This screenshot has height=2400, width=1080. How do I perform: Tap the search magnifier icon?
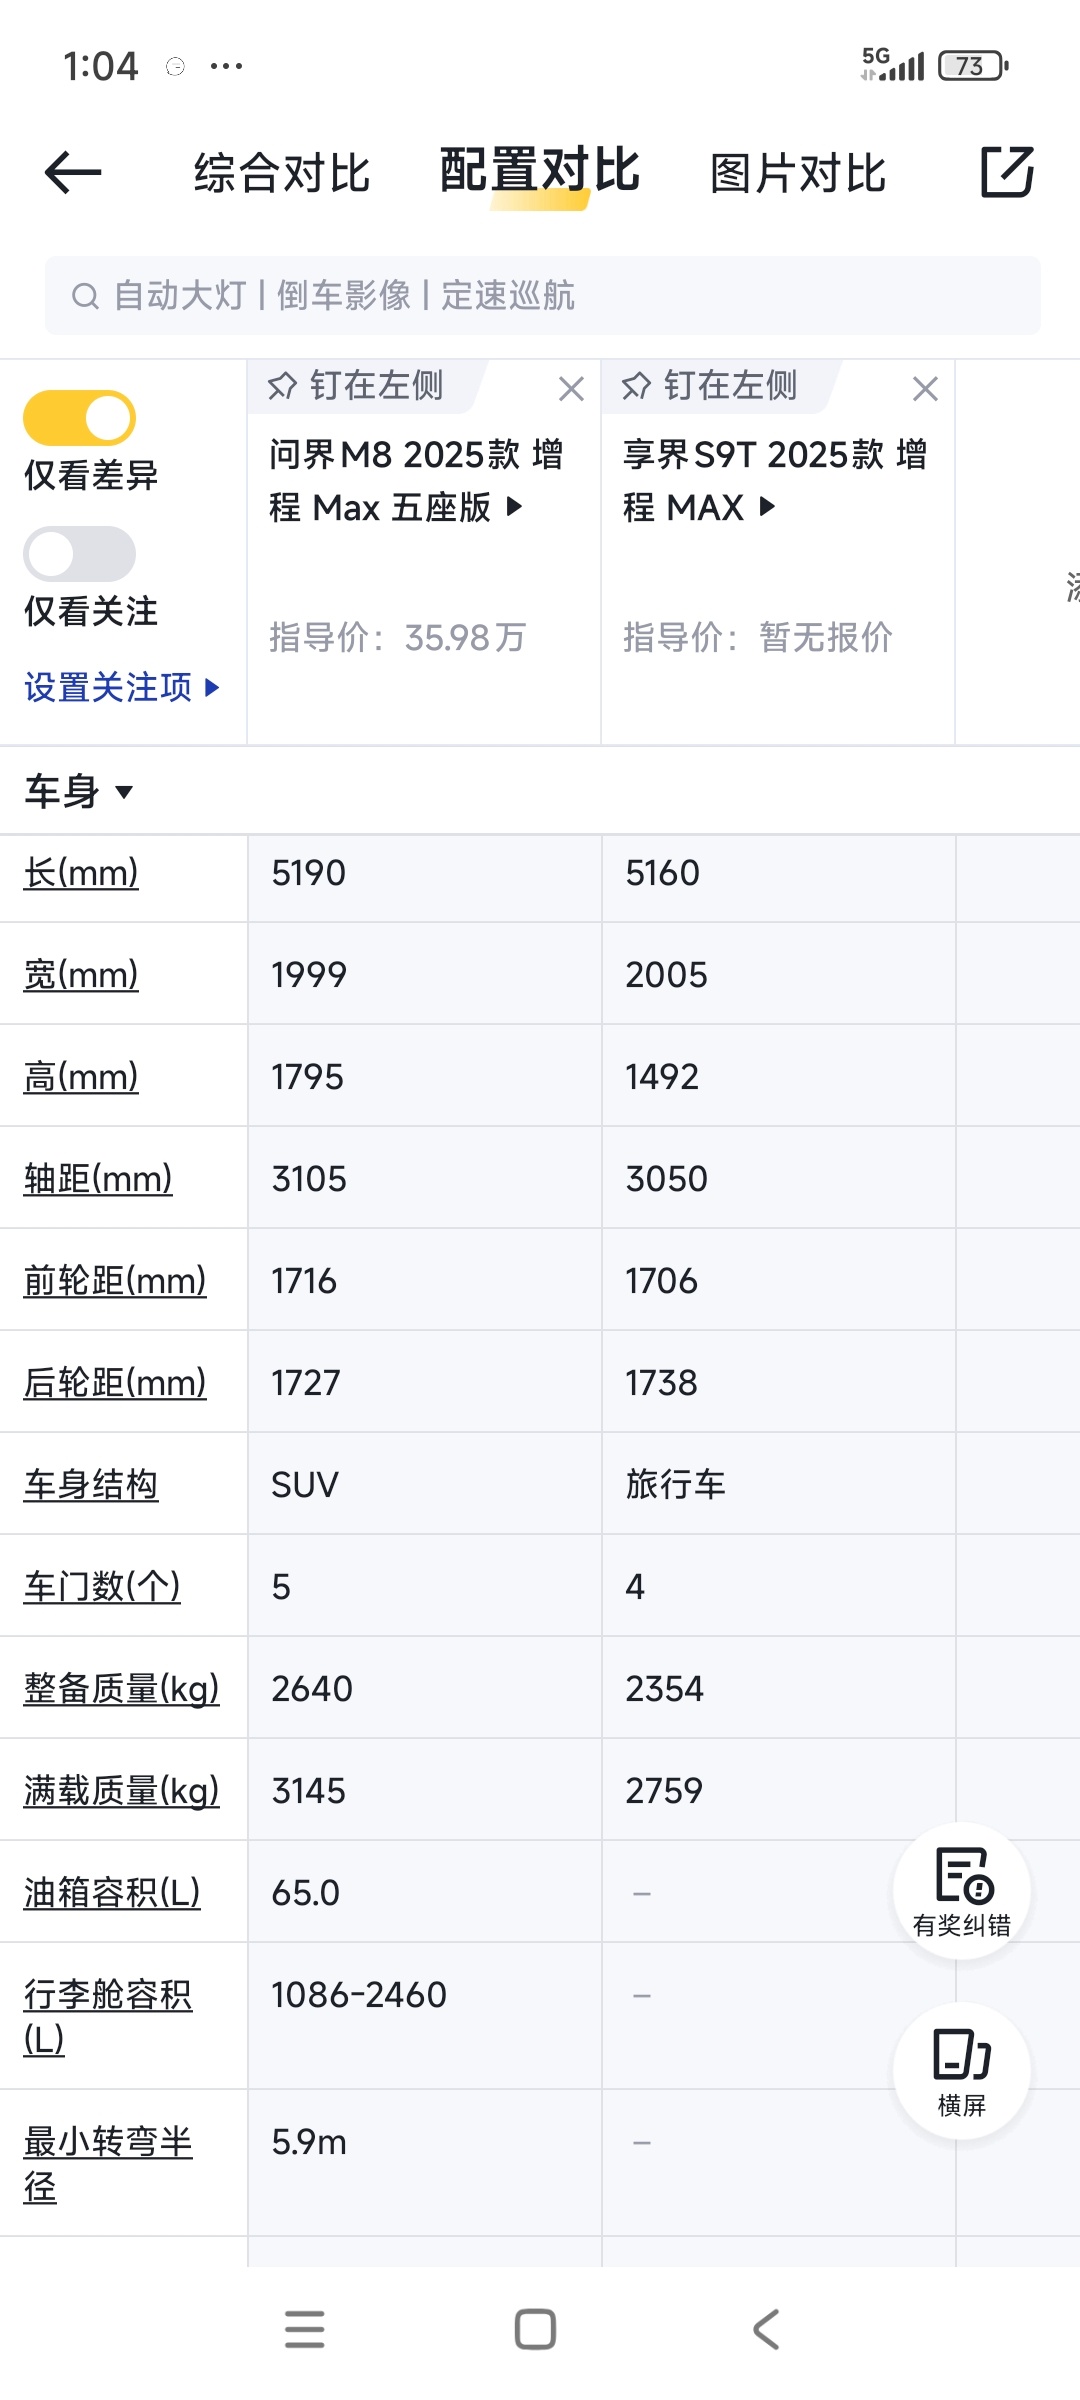tap(85, 296)
